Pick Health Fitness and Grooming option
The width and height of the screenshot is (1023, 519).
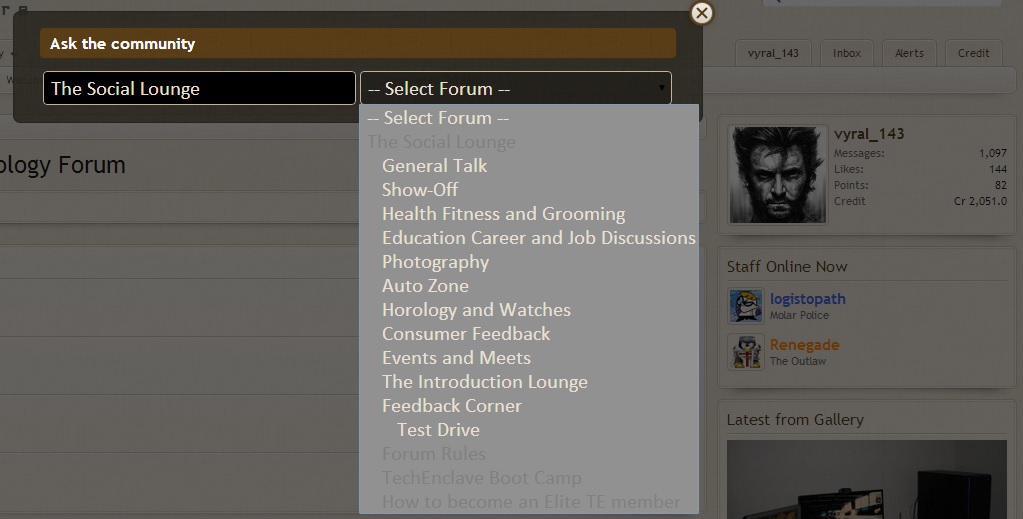pyautogui.click(x=503, y=214)
